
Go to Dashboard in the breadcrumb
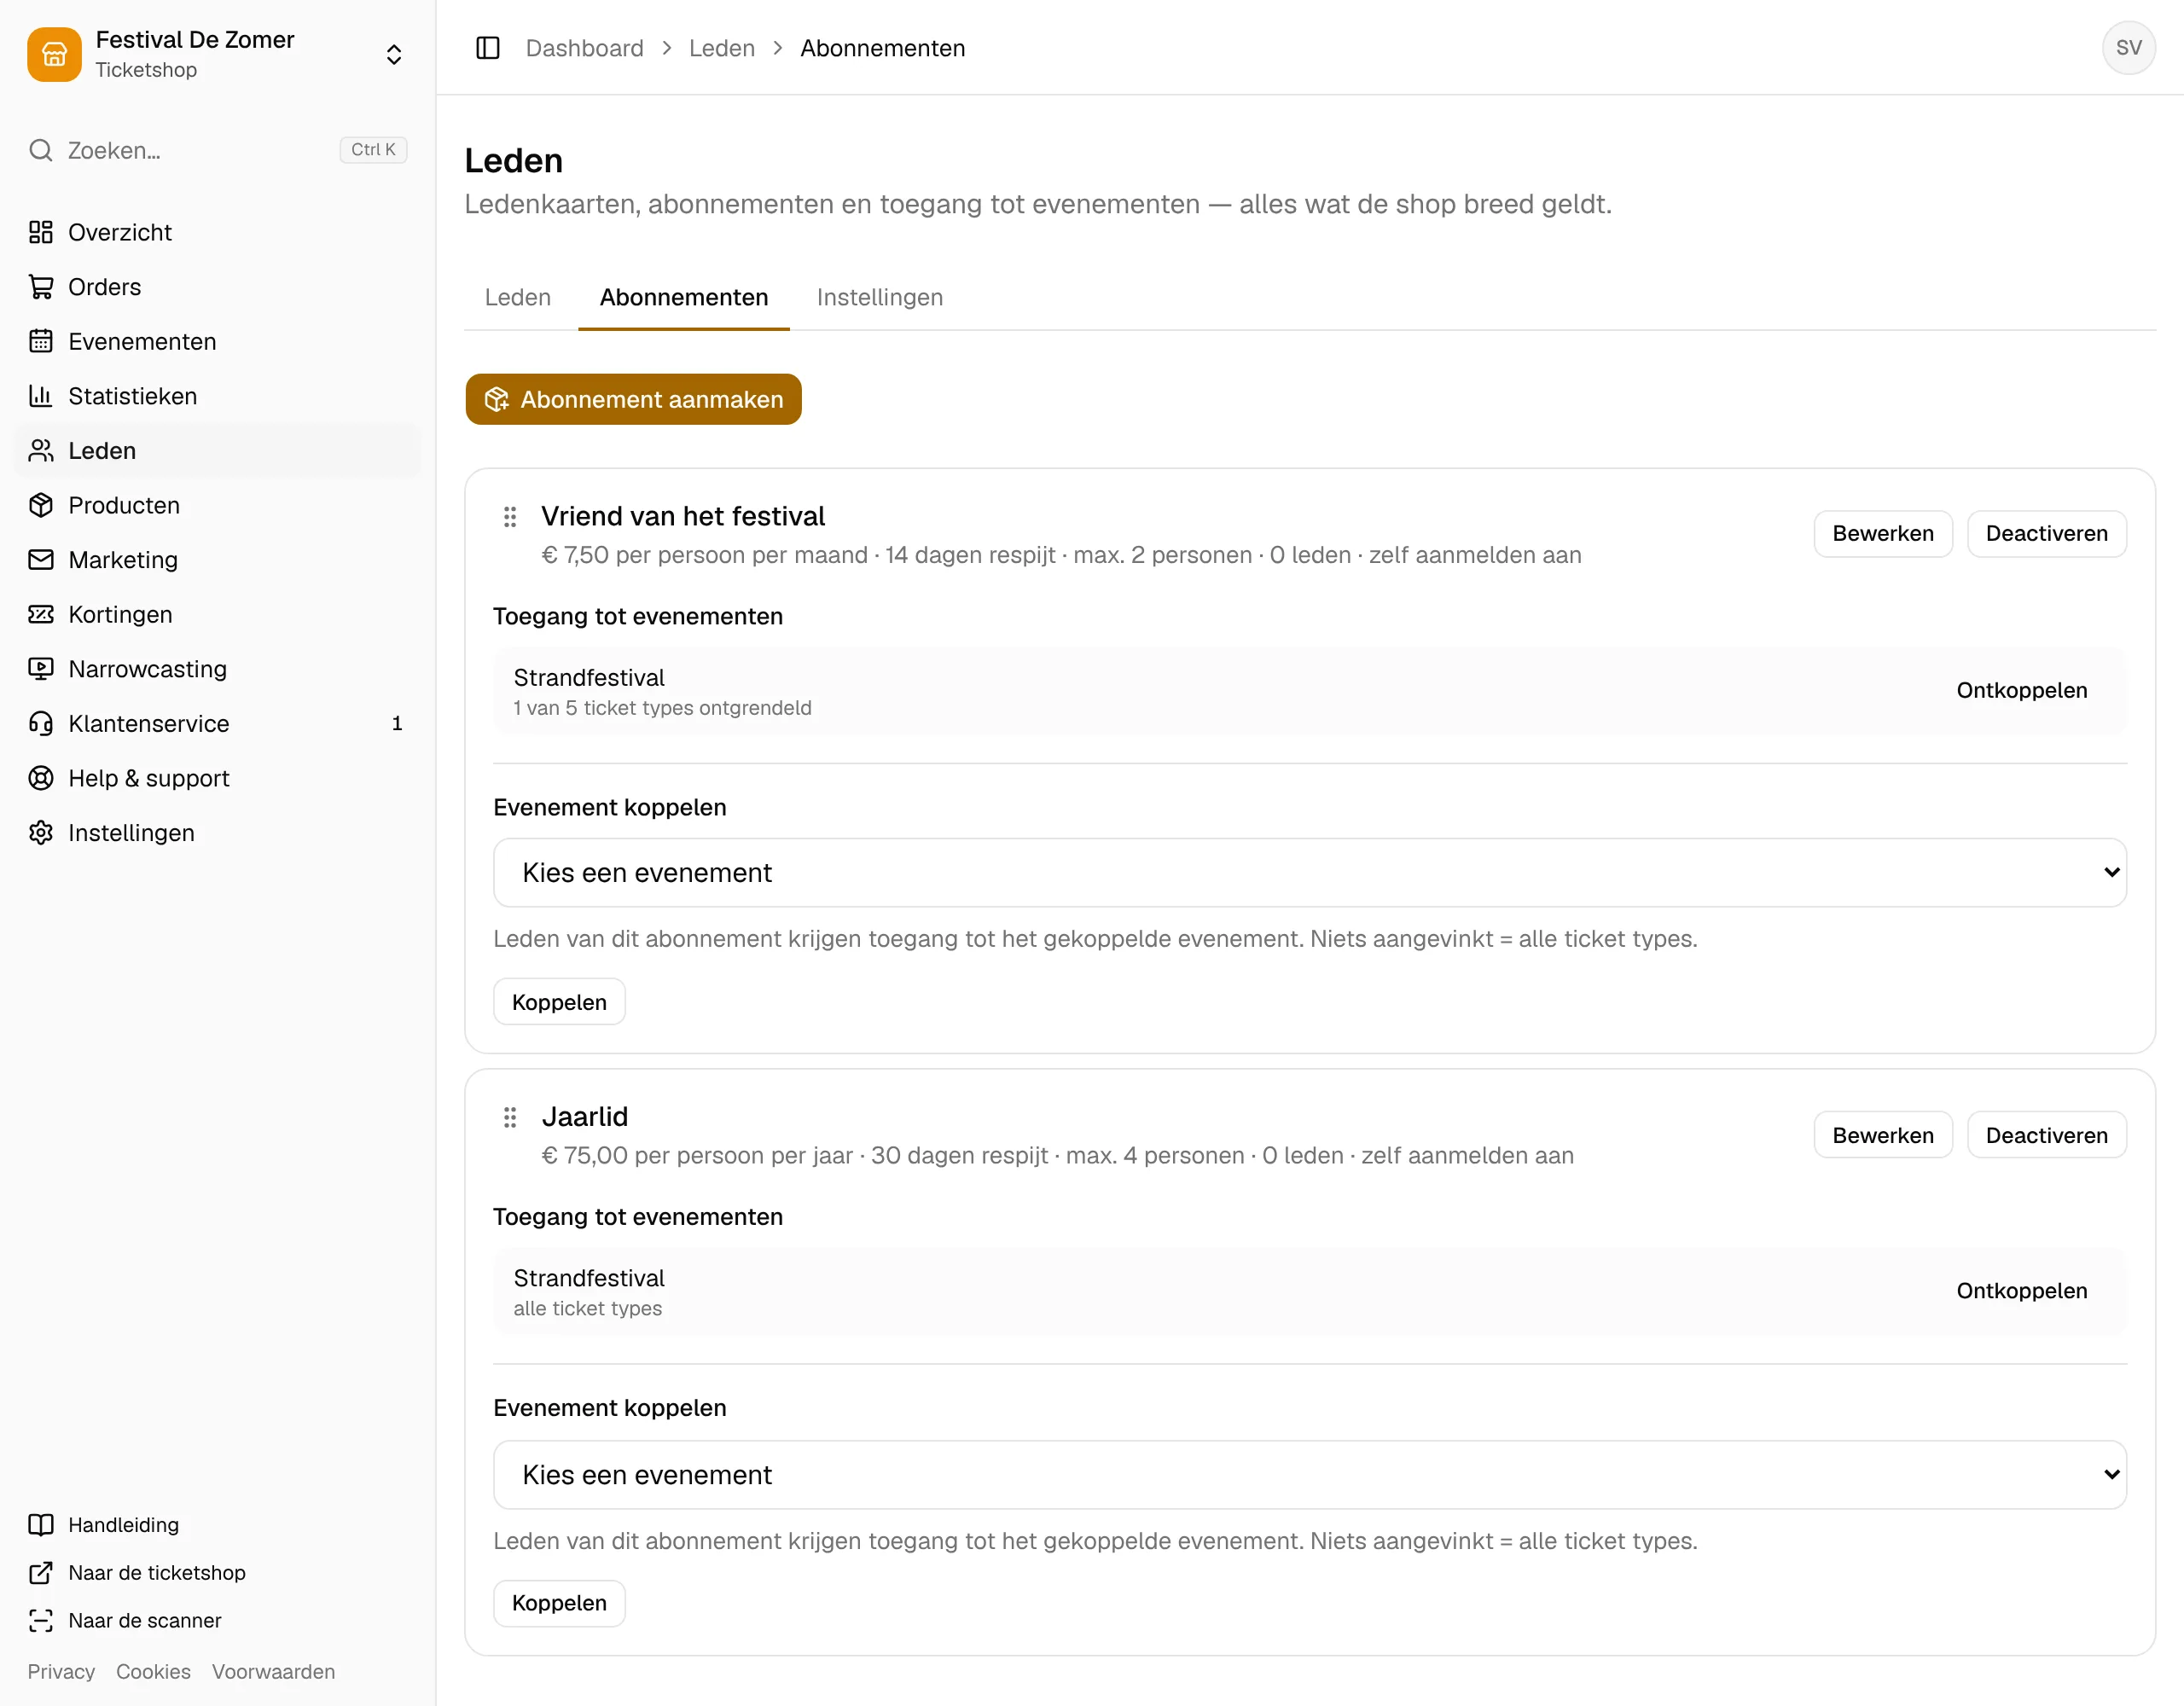585,48
